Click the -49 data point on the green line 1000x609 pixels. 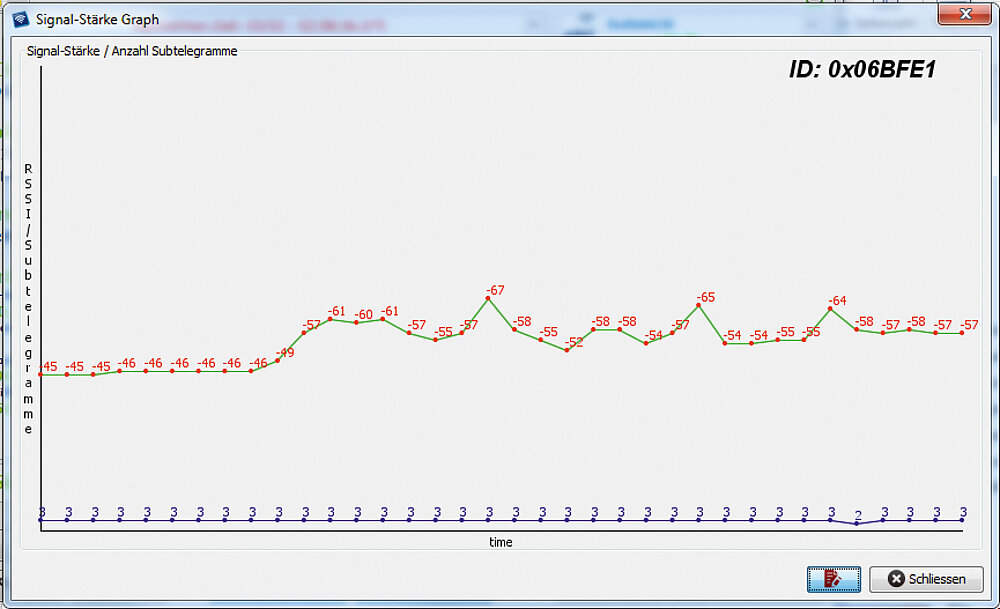pos(278,360)
